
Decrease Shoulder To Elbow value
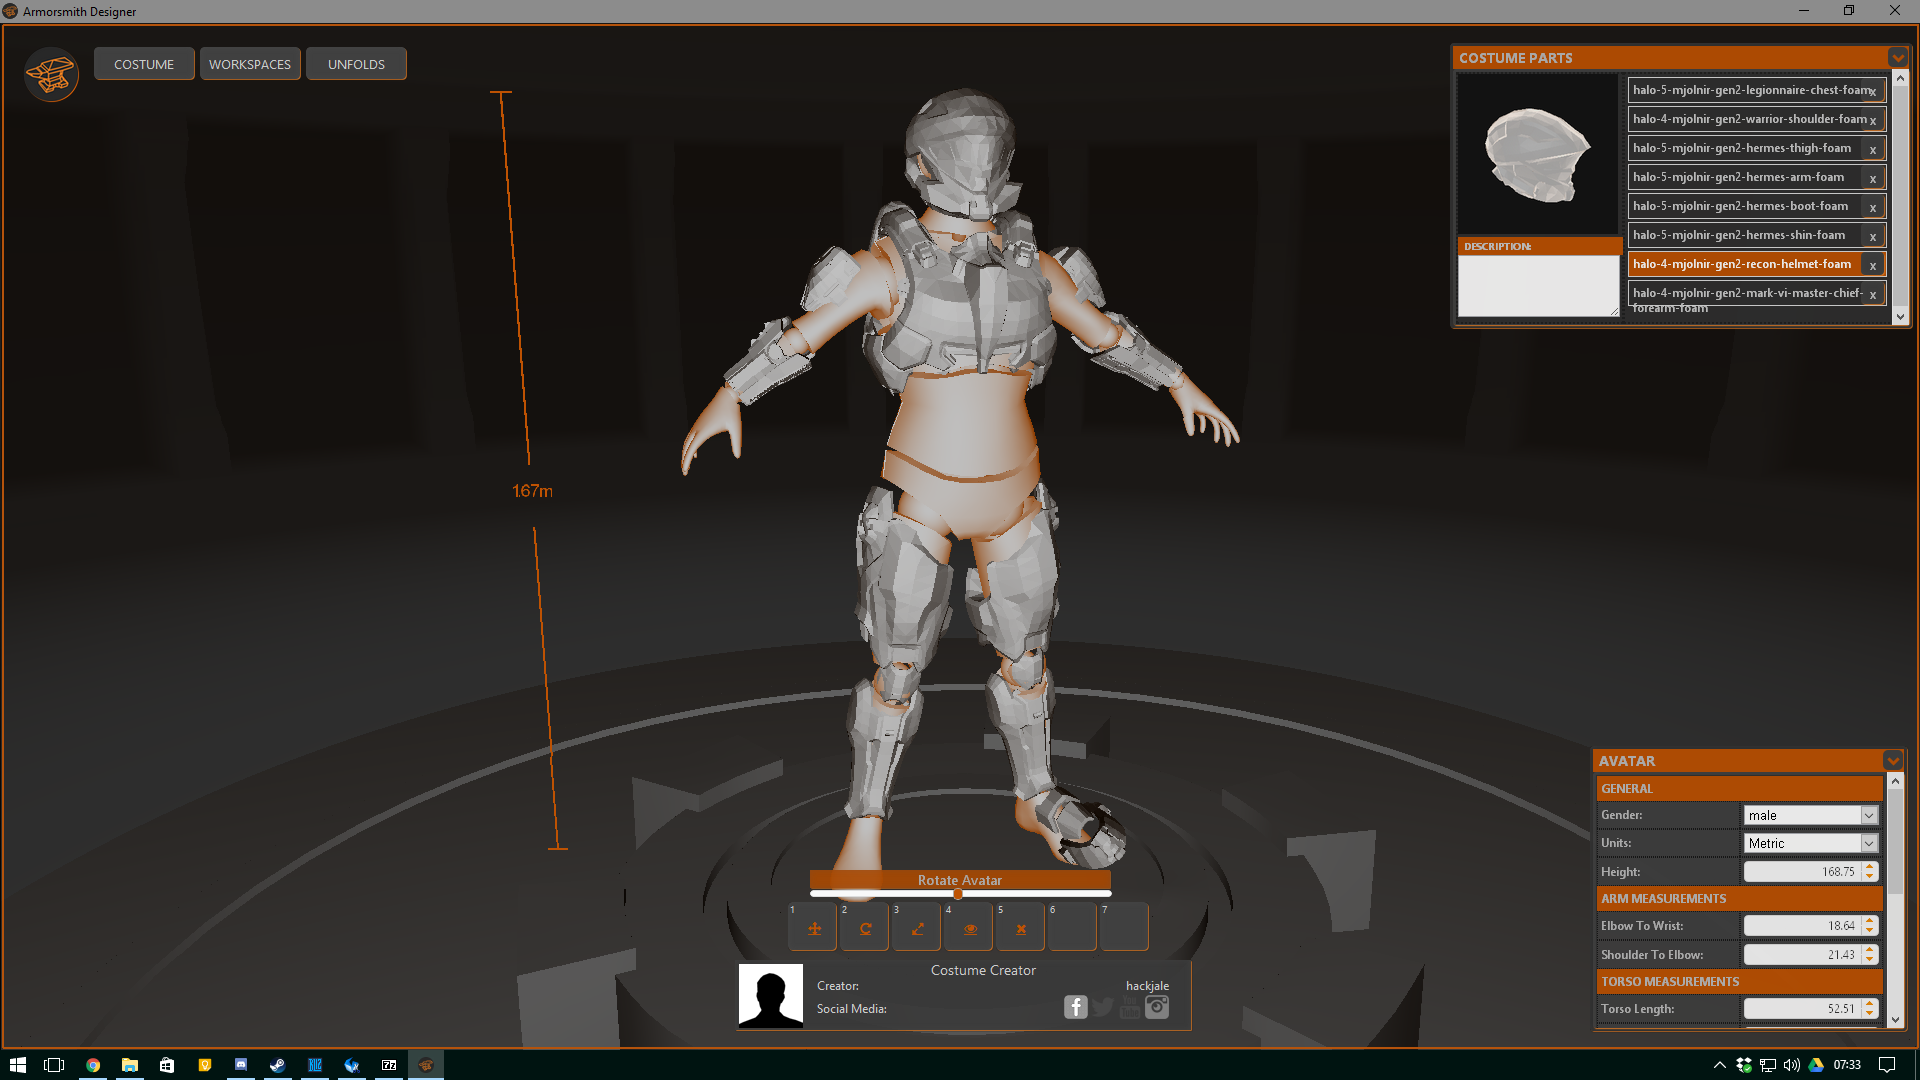(1870, 961)
